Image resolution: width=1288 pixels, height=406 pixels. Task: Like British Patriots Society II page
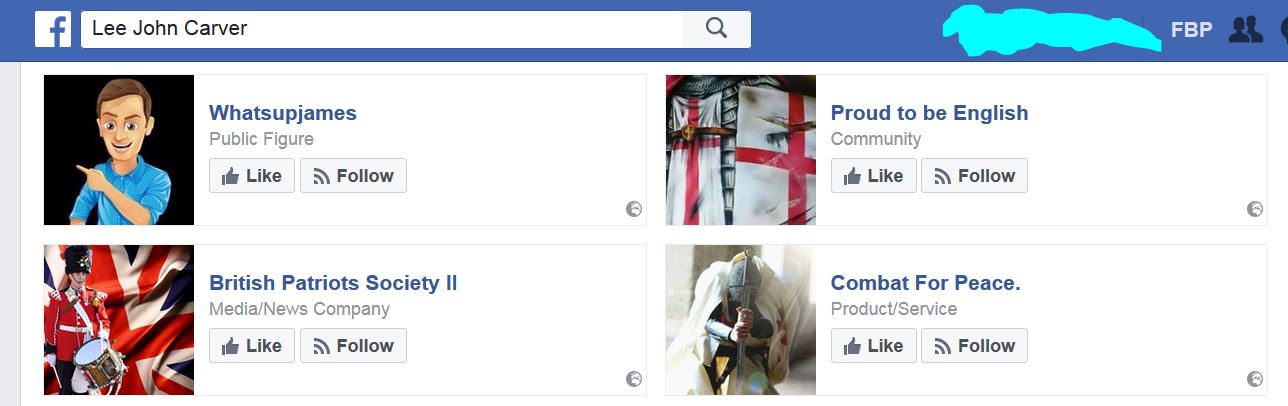click(252, 345)
